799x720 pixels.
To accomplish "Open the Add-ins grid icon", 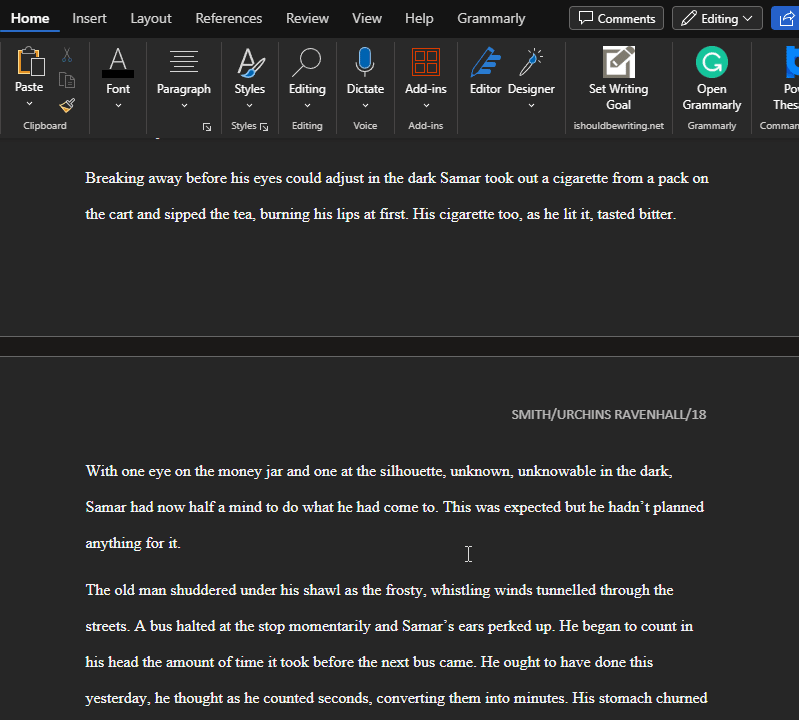I will (x=425, y=62).
